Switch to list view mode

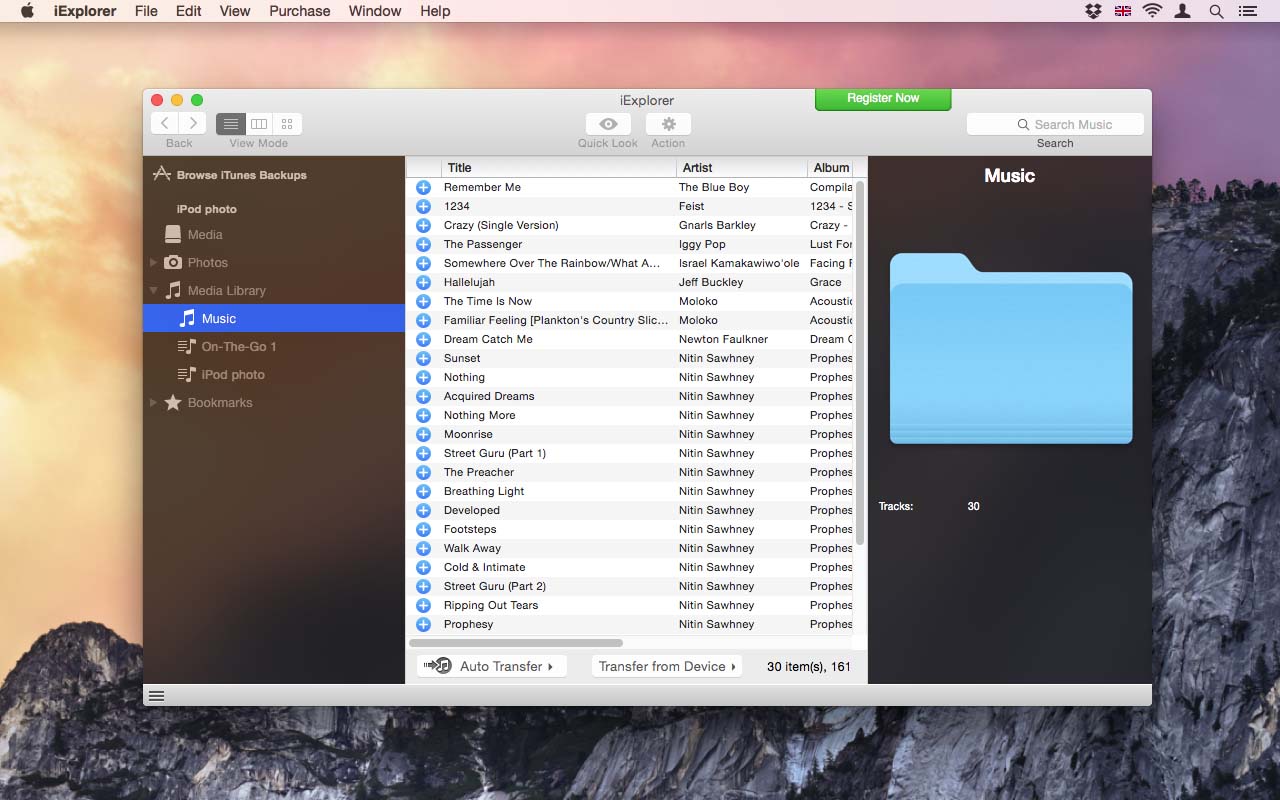pyautogui.click(x=231, y=124)
